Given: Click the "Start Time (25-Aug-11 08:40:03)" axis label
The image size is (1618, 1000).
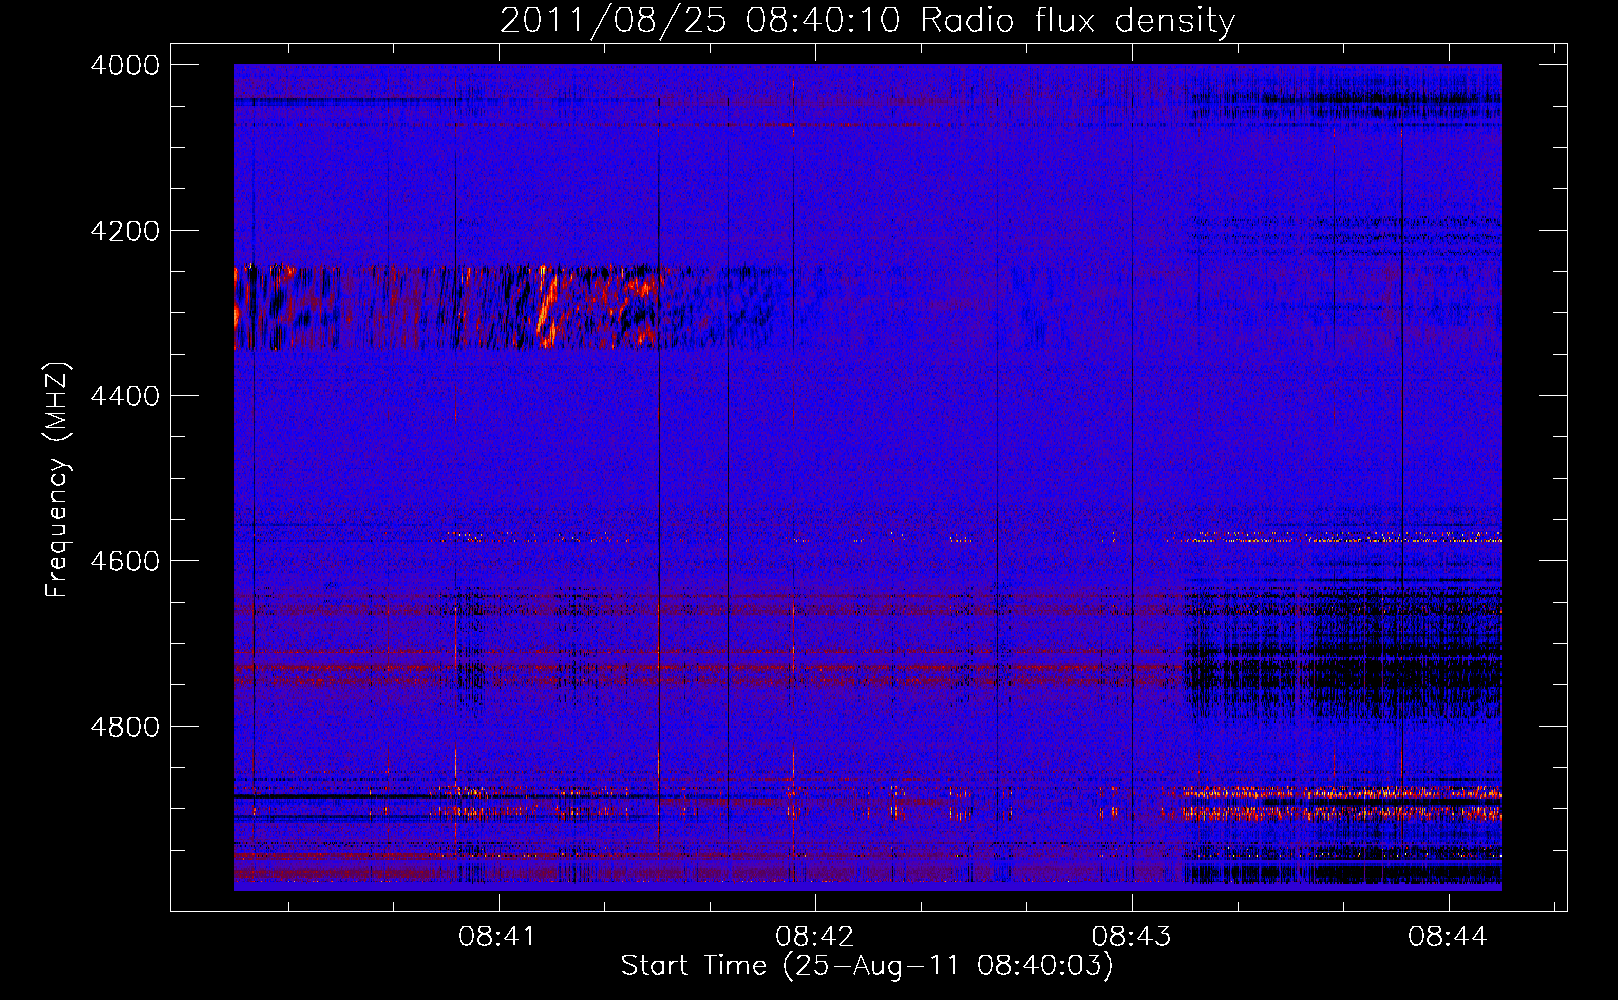Looking at the screenshot, I should coord(867,965).
